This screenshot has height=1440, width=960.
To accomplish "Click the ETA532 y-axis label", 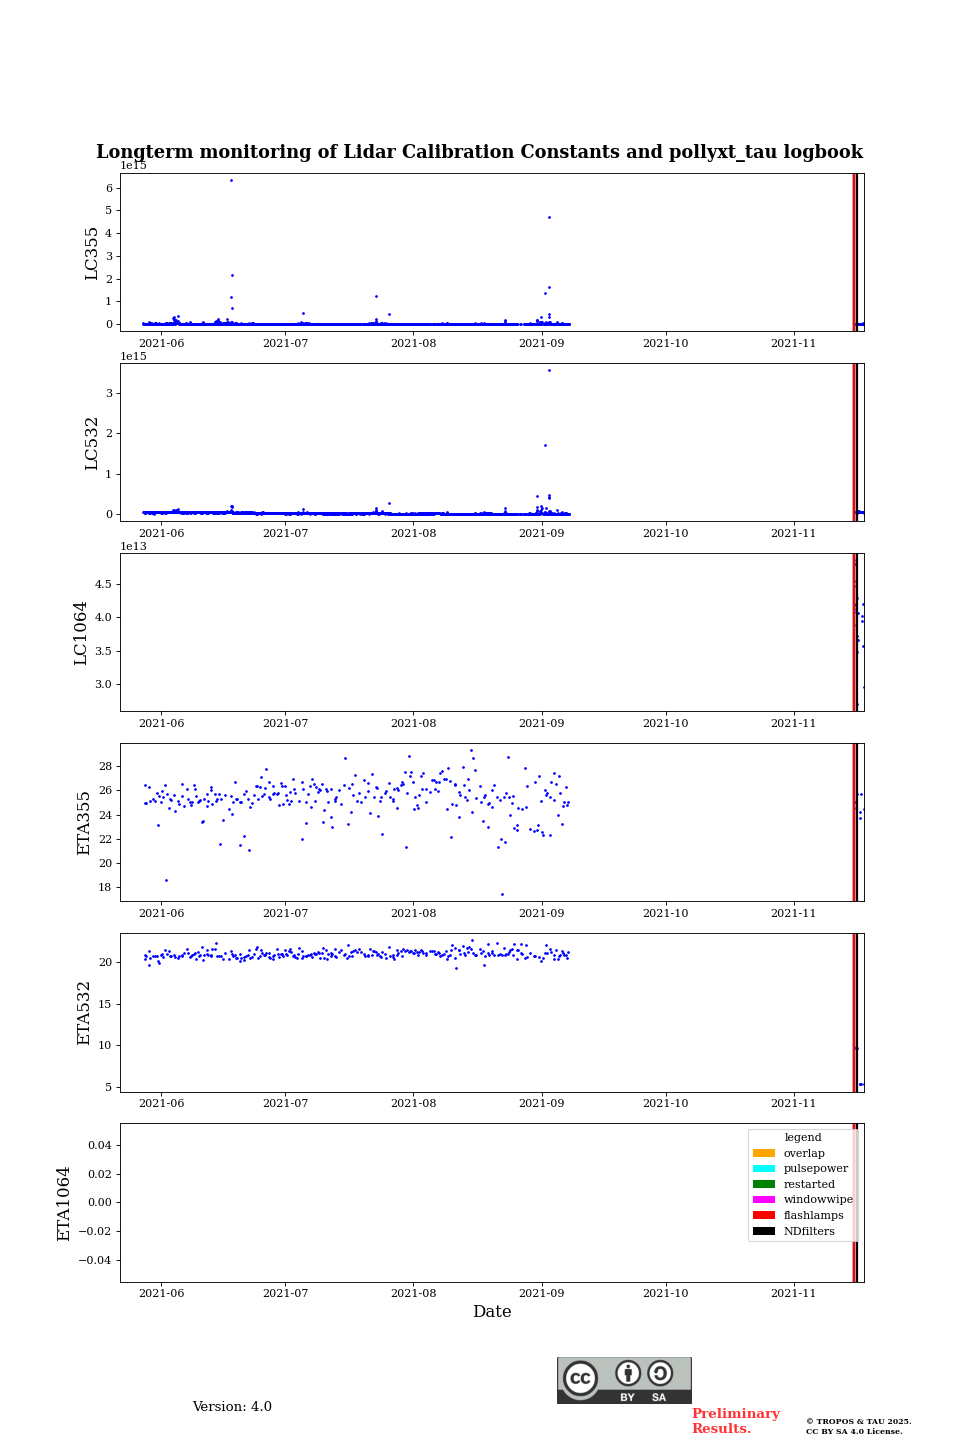I will point(84,1013).
